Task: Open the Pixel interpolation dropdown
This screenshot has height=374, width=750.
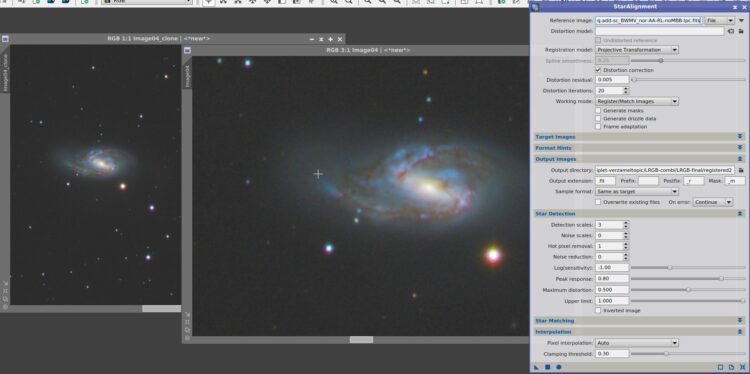Action: [x=637, y=343]
